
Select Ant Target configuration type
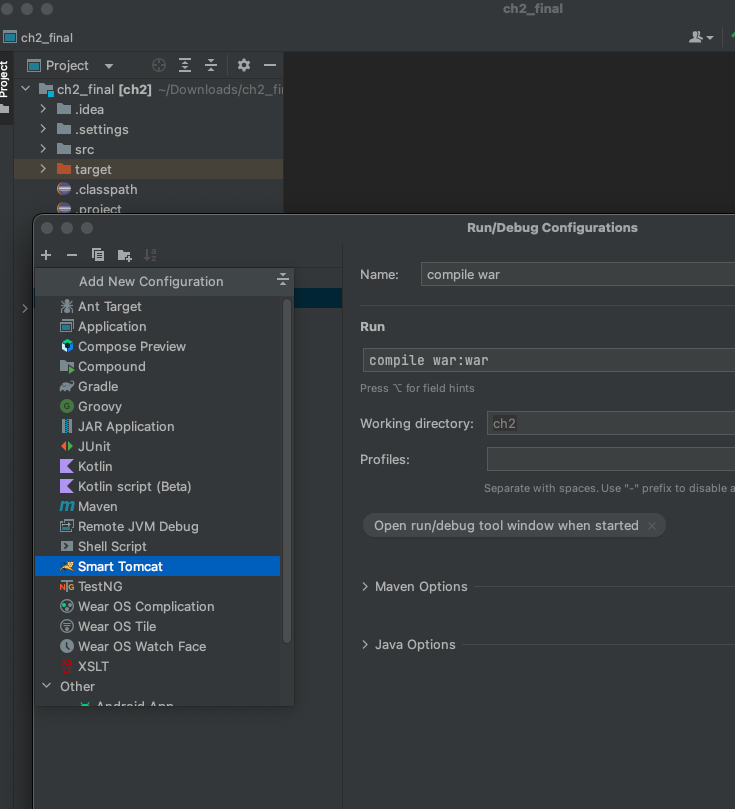[157, 306]
